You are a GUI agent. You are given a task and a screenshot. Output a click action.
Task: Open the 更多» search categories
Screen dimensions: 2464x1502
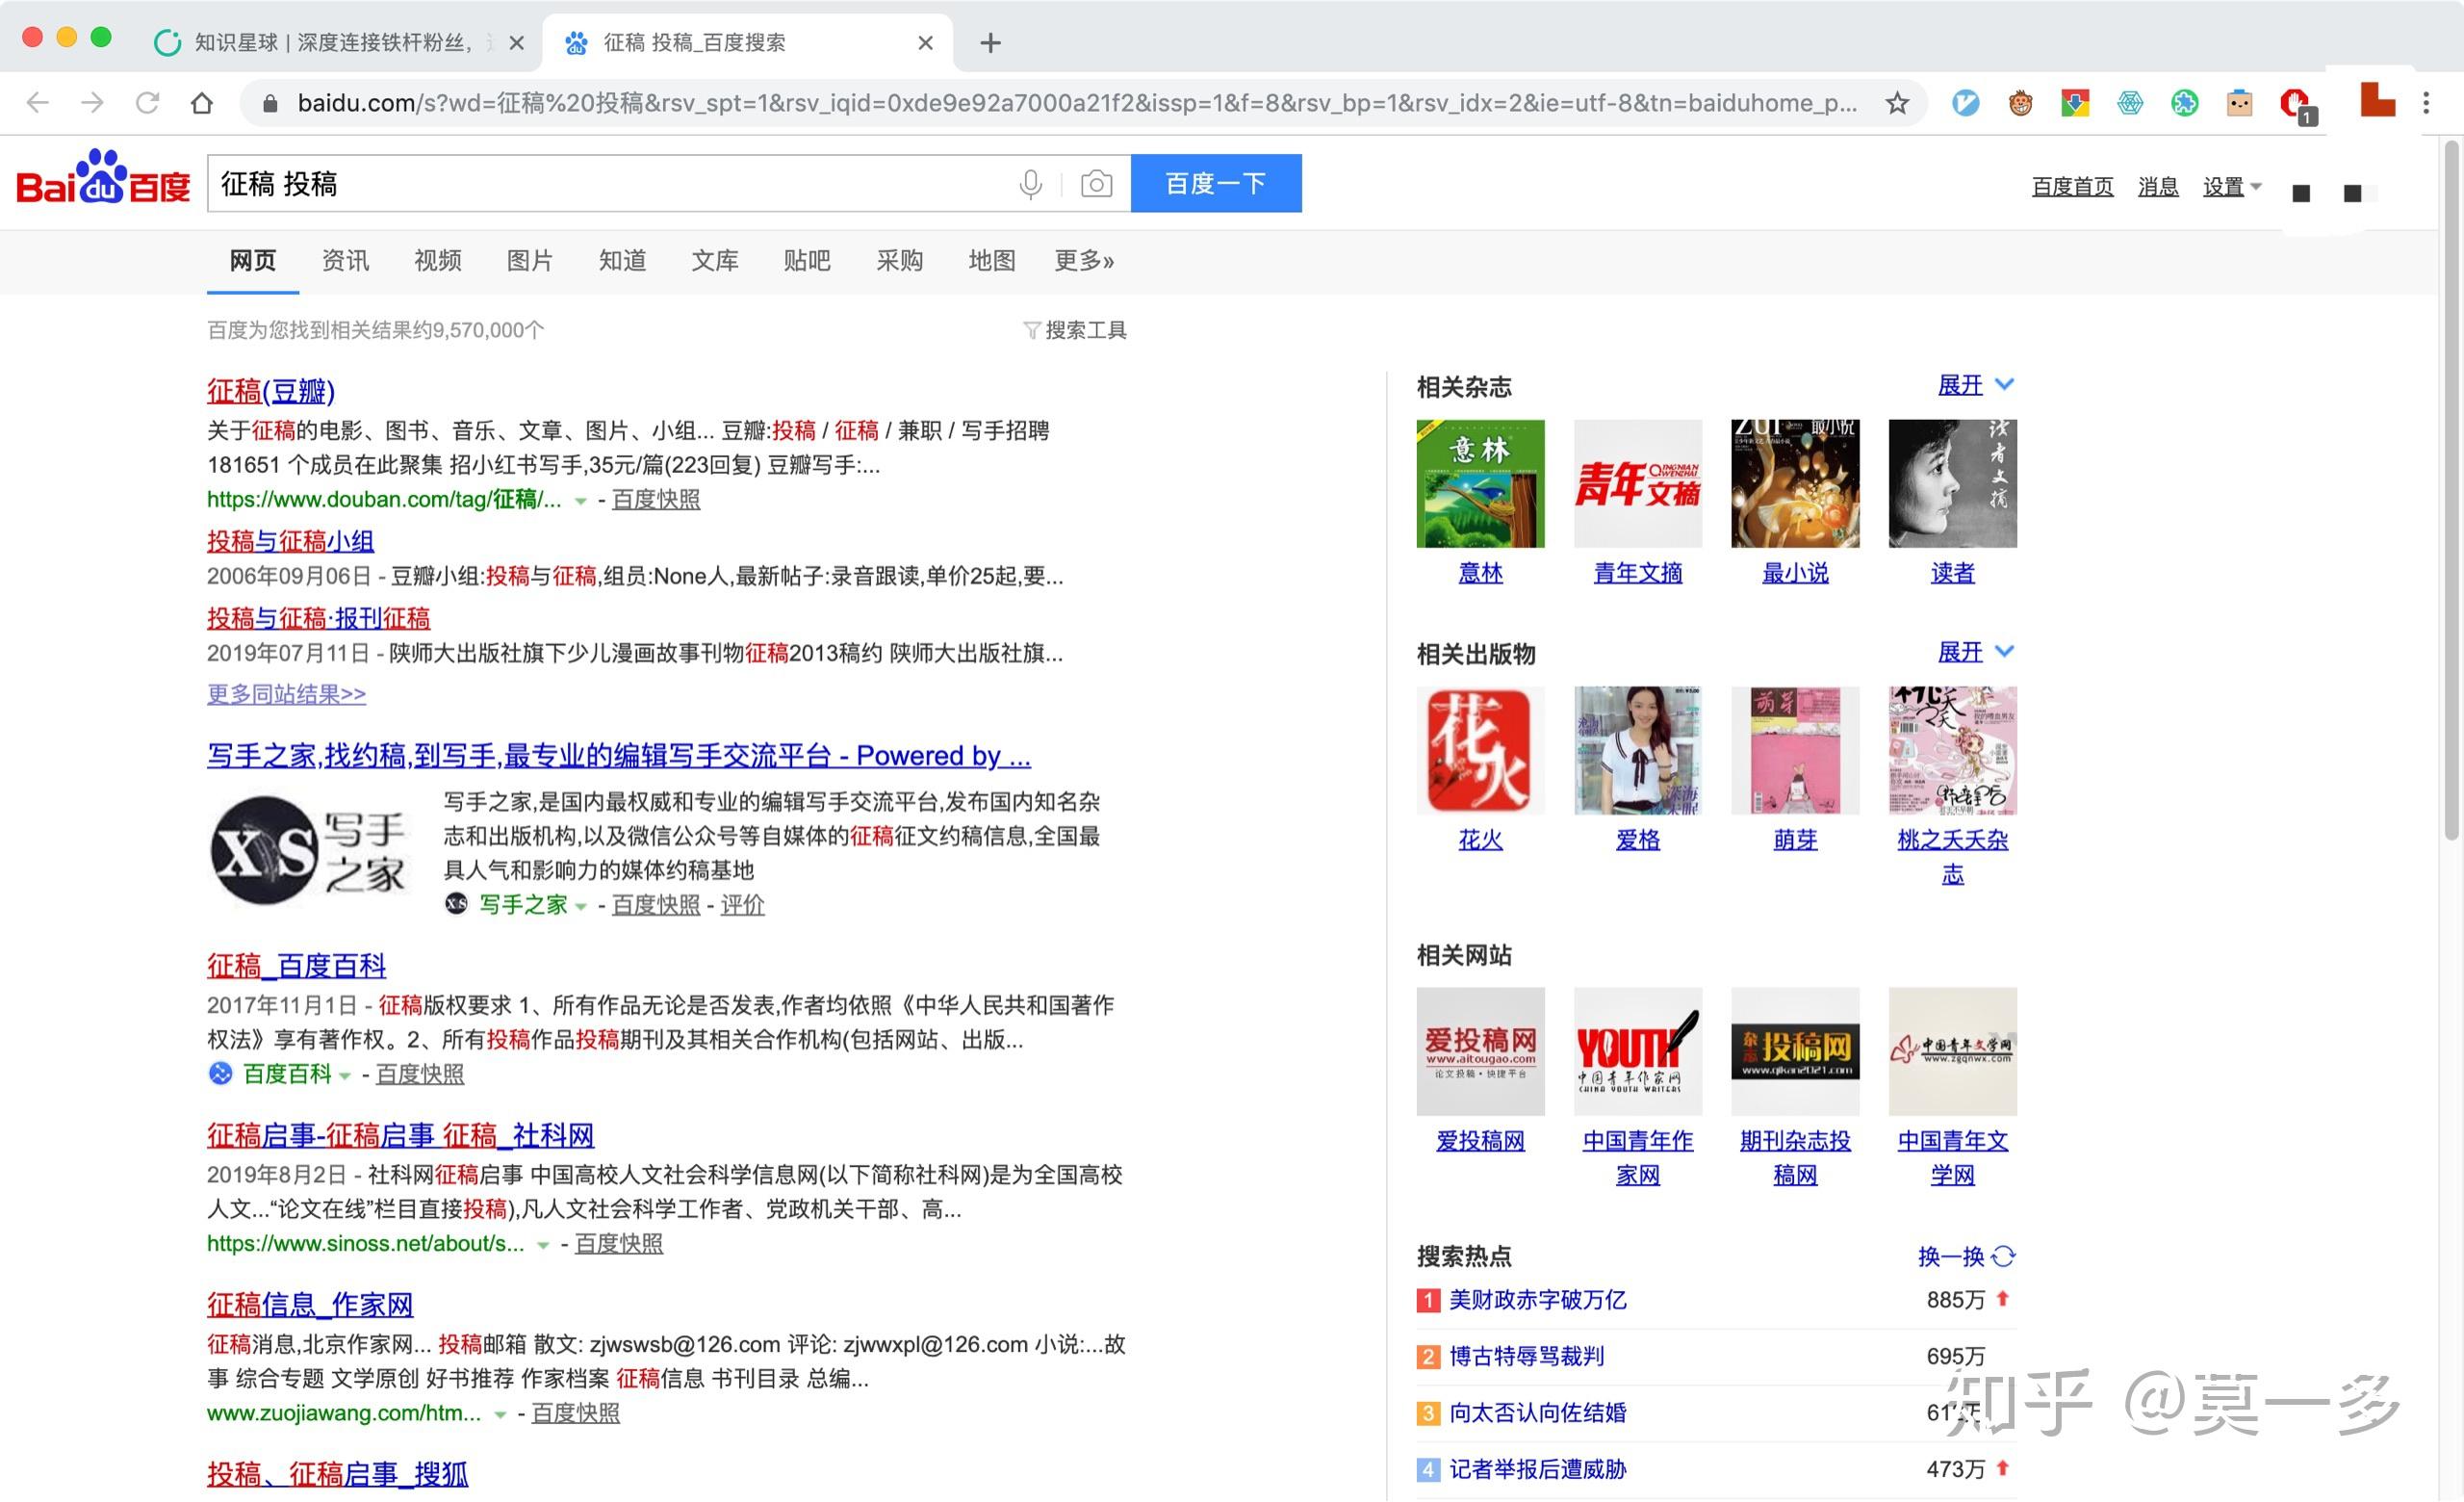click(1084, 261)
